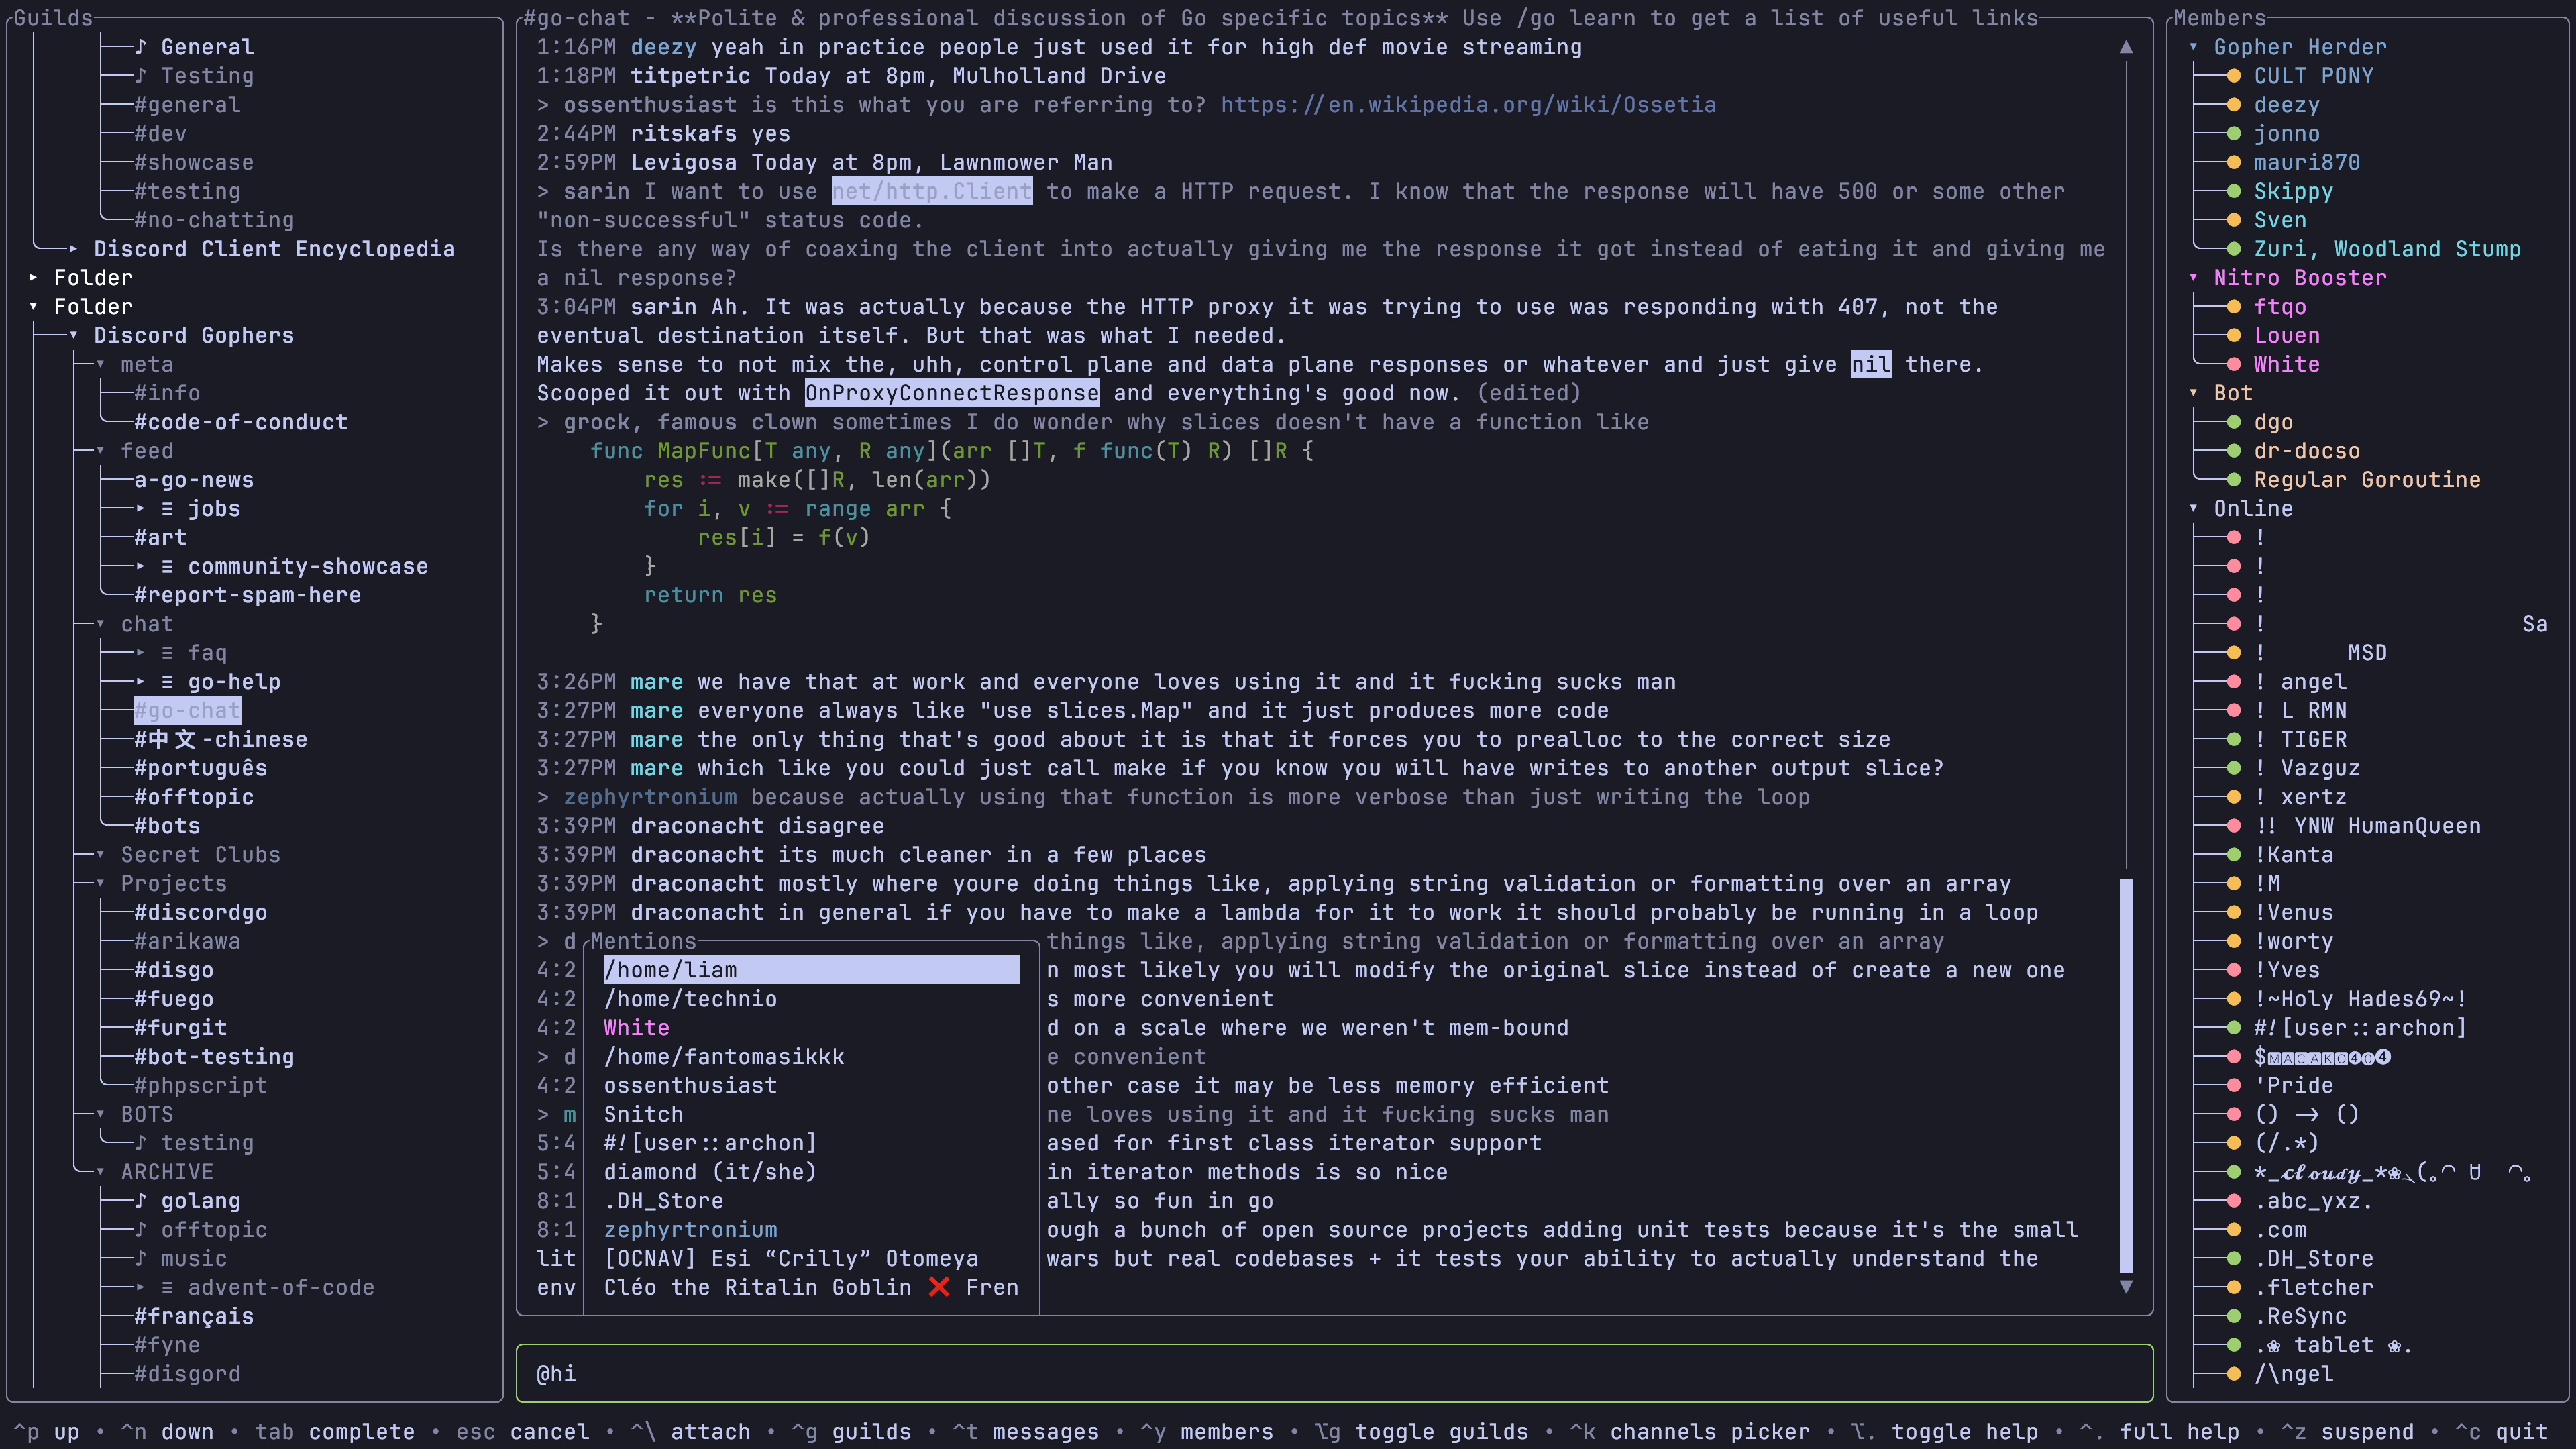Open the offtopic archived voice channel
This screenshot has width=2576, height=1449.
click(201, 1230)
